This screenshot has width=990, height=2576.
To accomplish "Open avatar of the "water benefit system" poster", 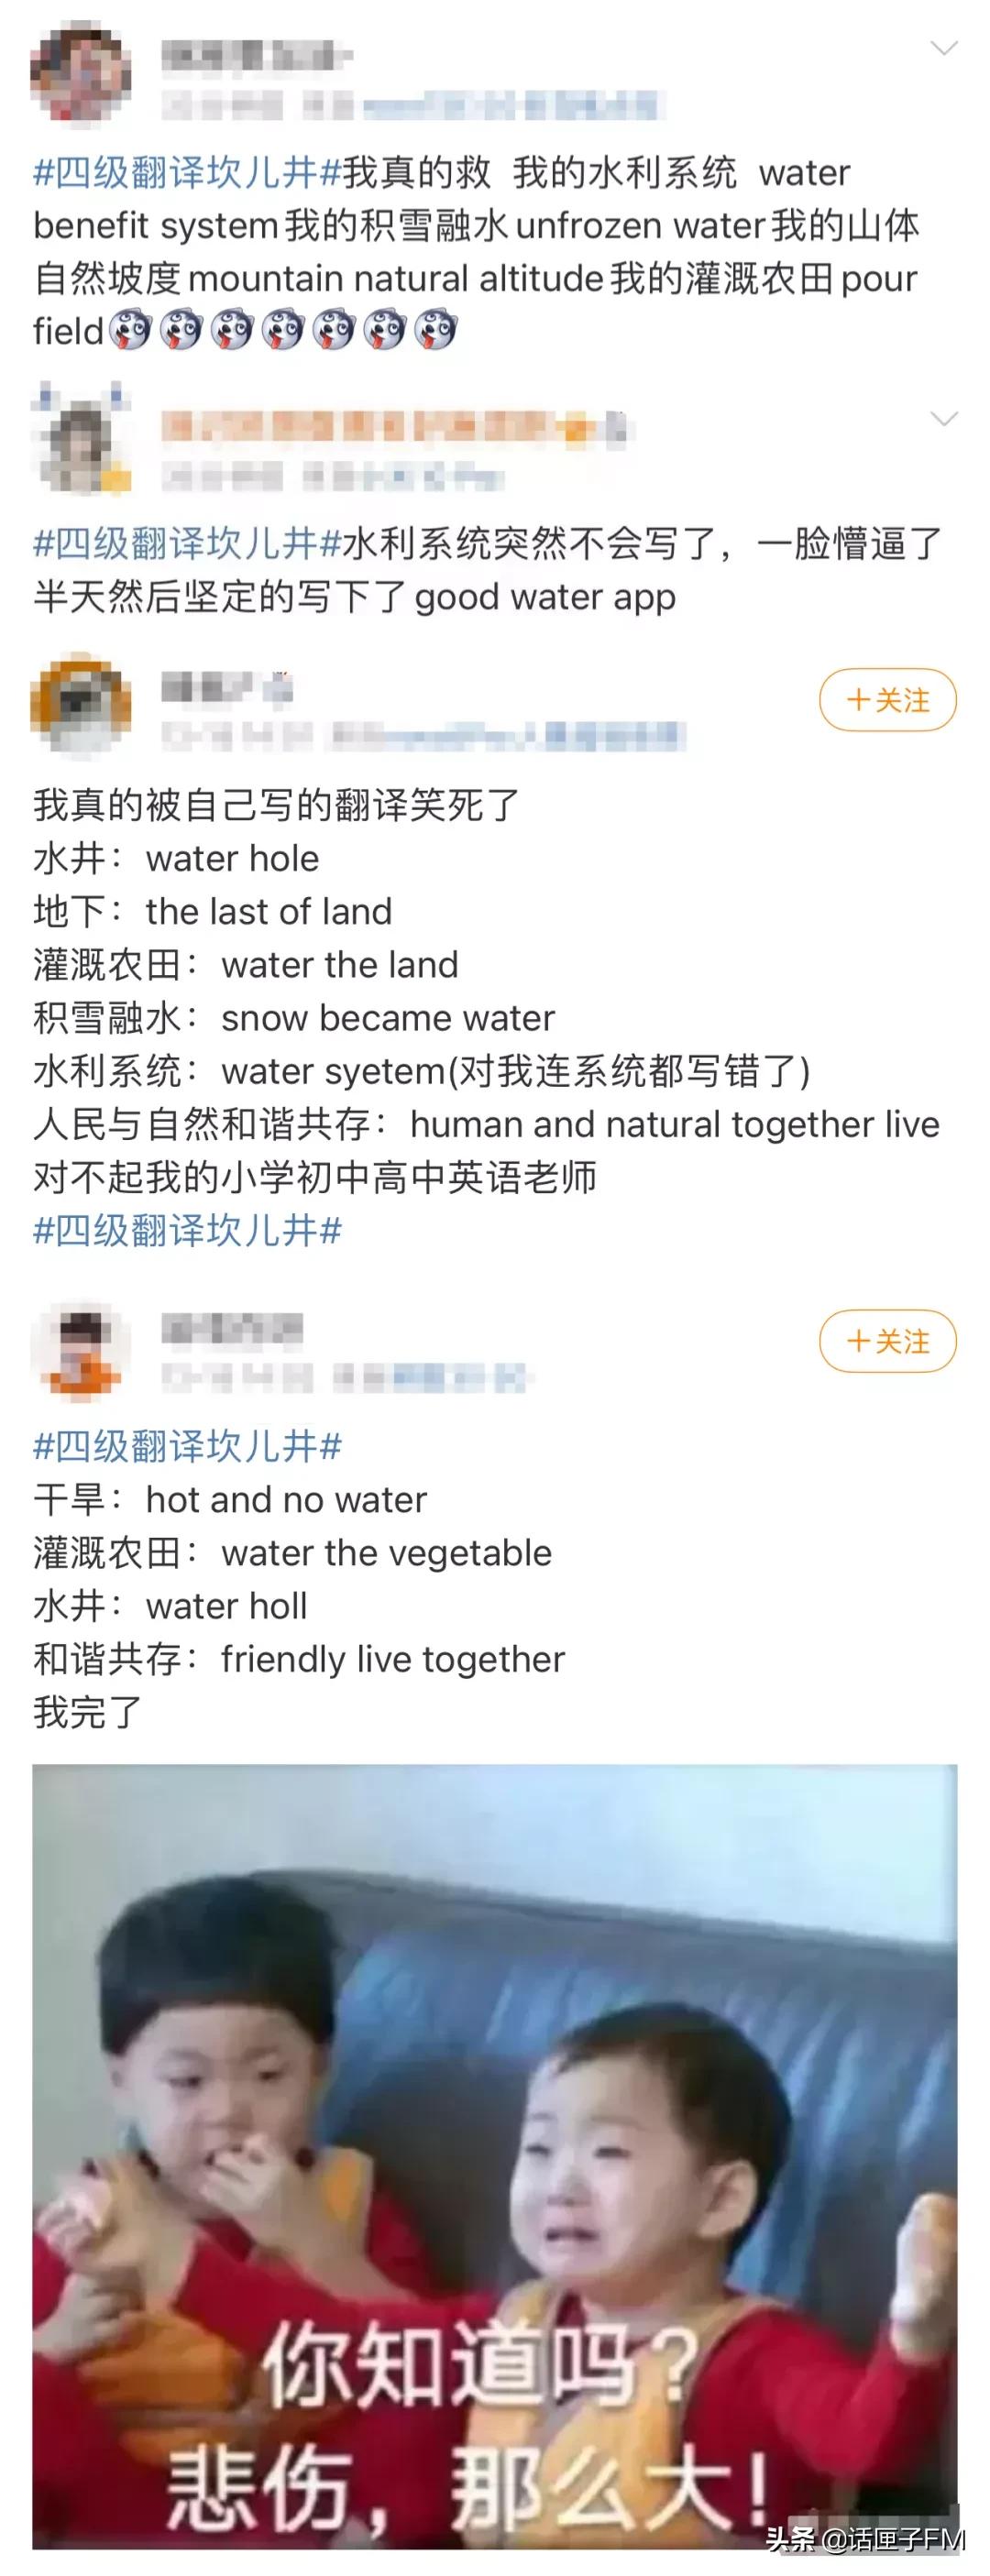I will coord(80,73).
